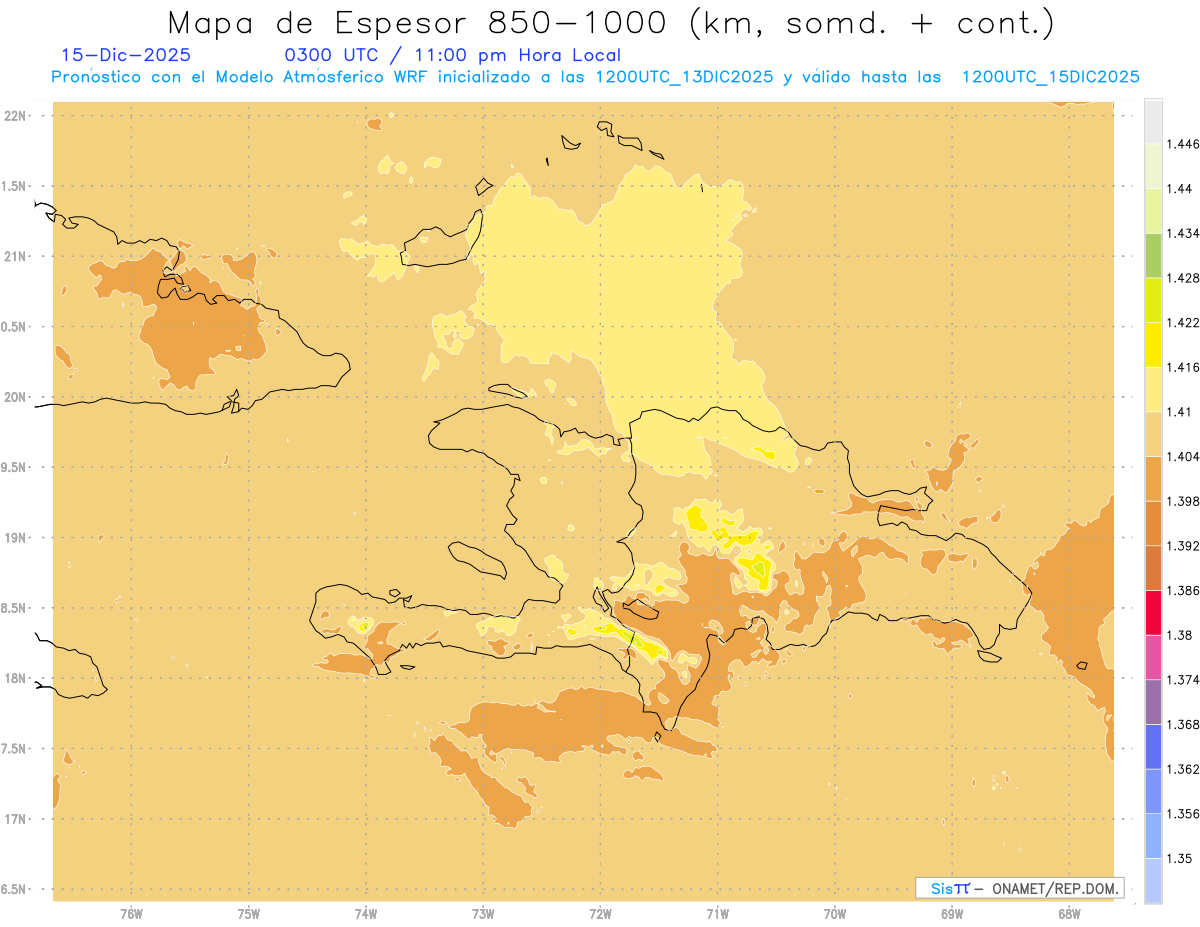Click the longitude label '76W'
Image resolution: width=1200 pixels, height=927 pixels.
(131, 913)
